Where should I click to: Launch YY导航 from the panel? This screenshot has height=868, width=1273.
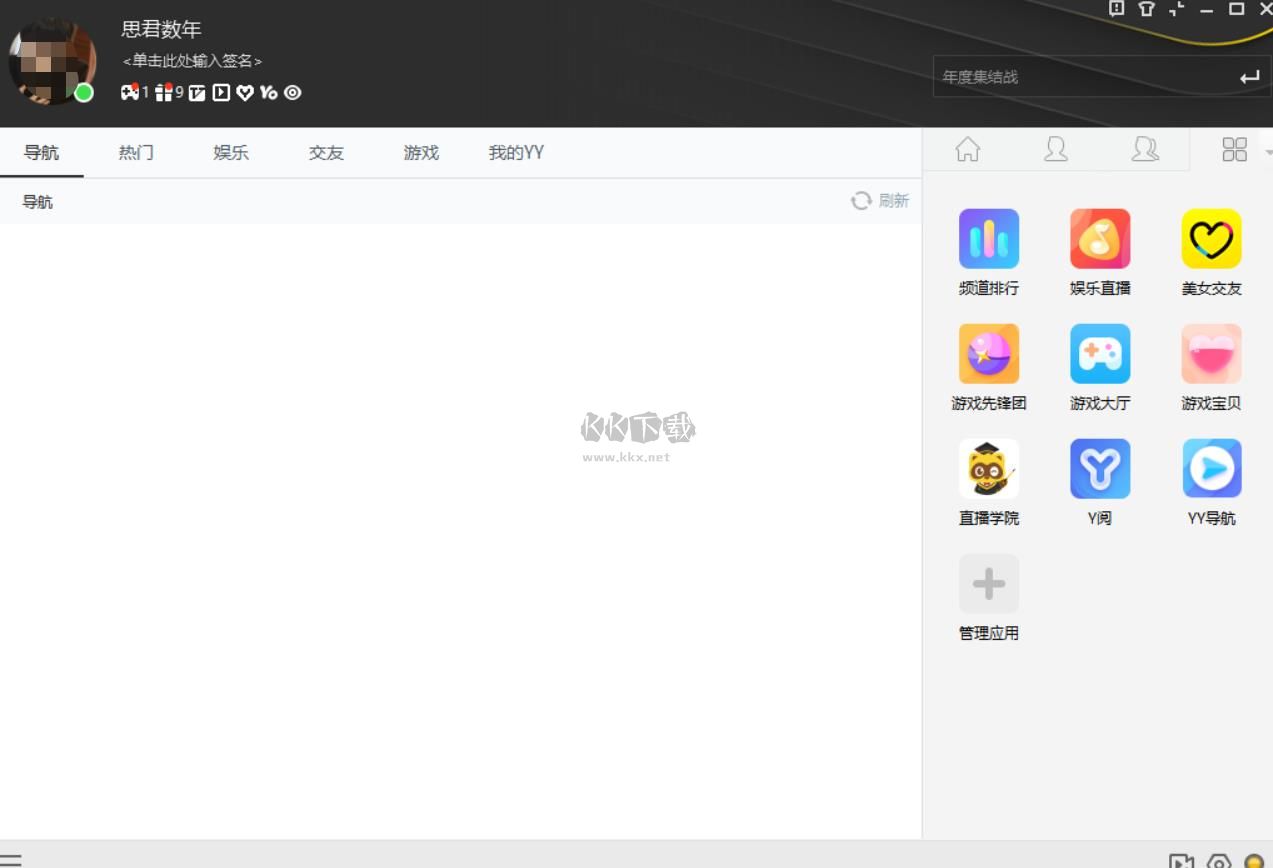[1210, 468]
